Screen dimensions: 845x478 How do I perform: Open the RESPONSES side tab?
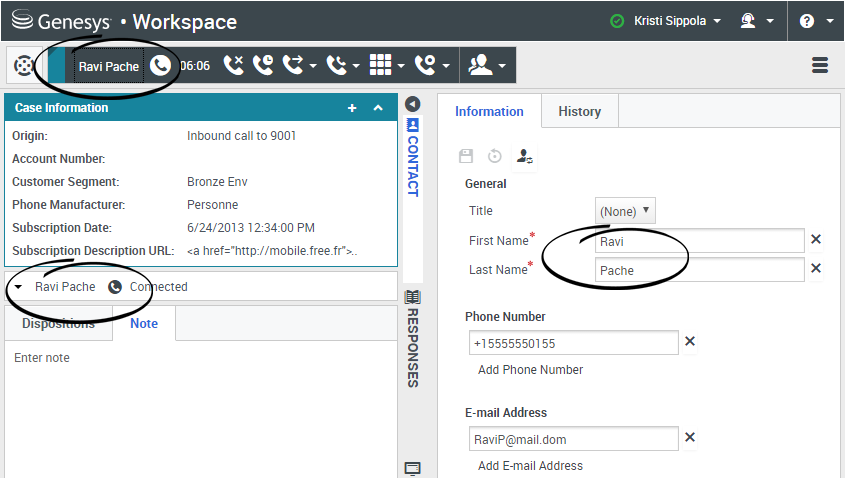click(x=412, y=340)
